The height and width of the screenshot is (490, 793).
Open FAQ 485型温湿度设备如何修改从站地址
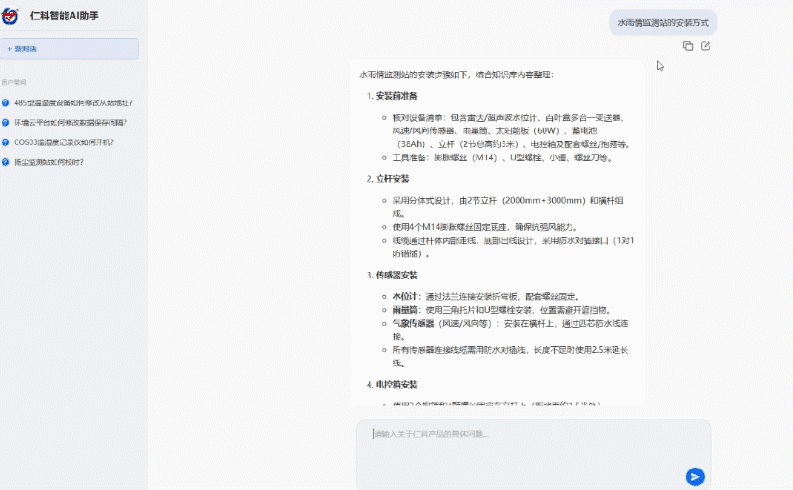pyautogui.click(x=73, y=103)
